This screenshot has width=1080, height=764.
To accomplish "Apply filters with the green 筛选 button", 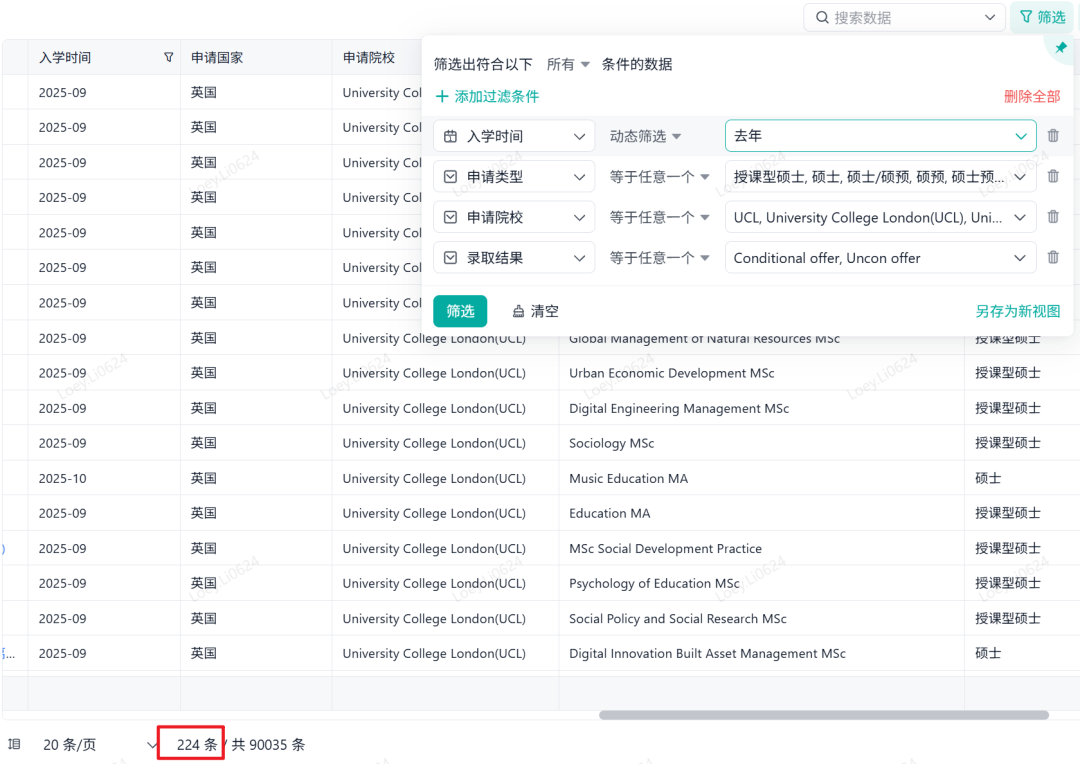I will point(460,311).
